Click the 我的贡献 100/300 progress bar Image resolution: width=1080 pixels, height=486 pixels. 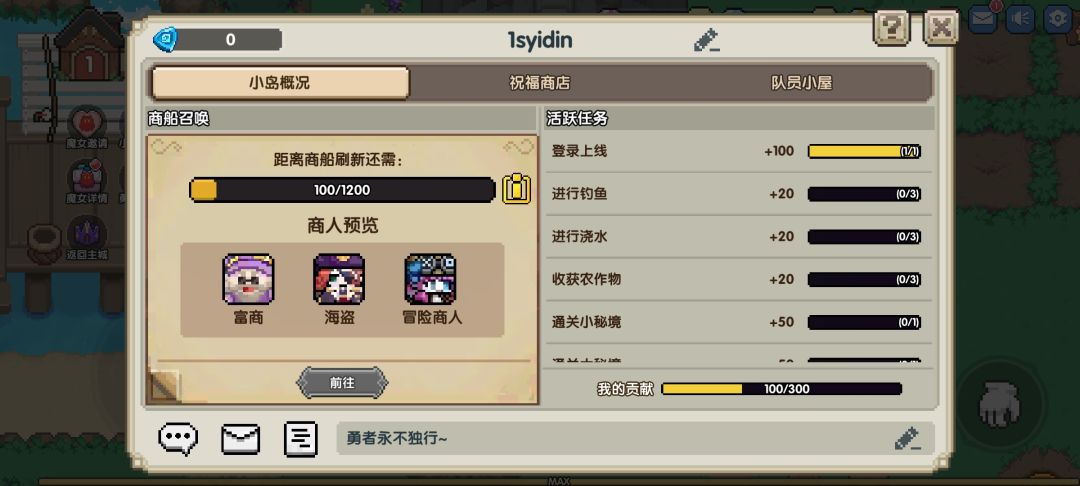pos(781,389)
